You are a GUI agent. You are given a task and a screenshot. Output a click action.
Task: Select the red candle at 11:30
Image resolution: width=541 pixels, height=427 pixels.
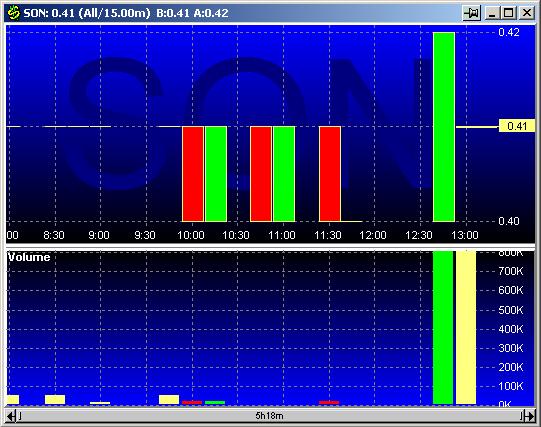tap(330, 174)
